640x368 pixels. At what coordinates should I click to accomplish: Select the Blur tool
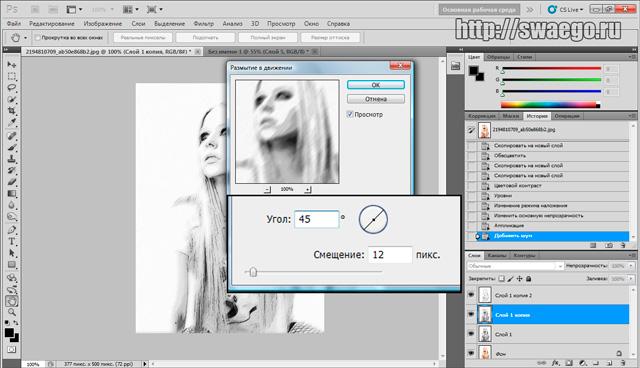point(11,205)
